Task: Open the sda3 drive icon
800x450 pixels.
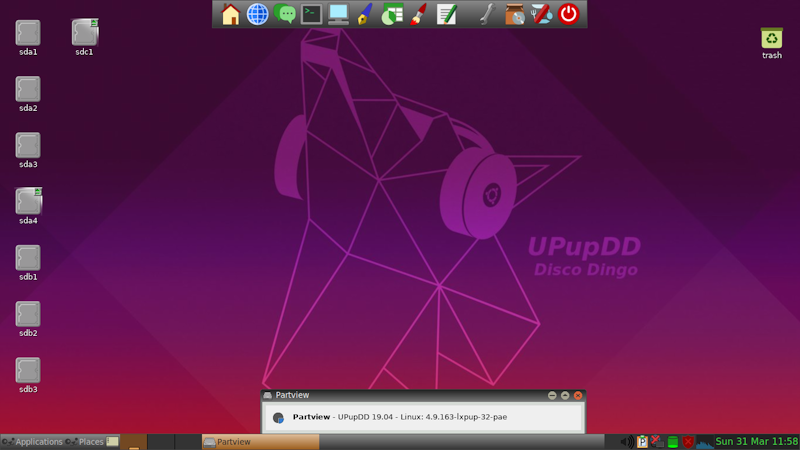Action: pos(28,145)
